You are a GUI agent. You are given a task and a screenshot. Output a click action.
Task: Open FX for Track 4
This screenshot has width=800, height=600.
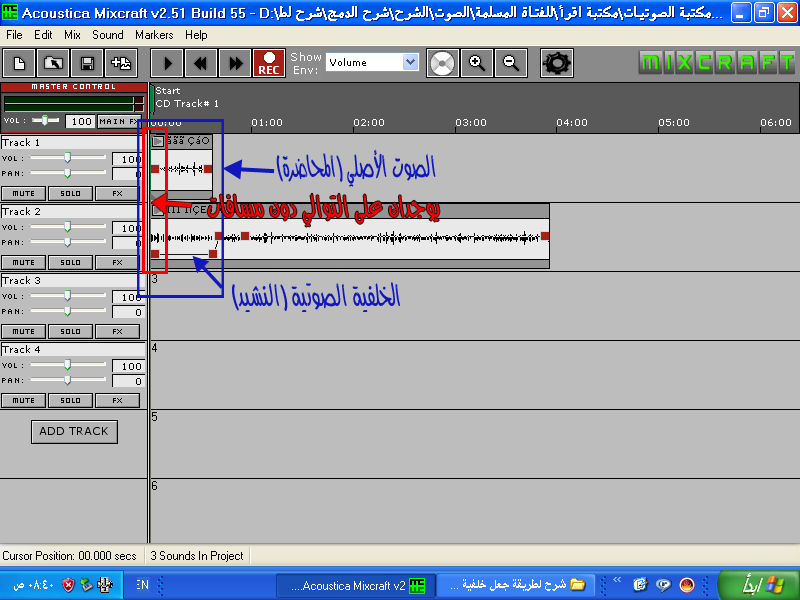[x=117, y=401]
